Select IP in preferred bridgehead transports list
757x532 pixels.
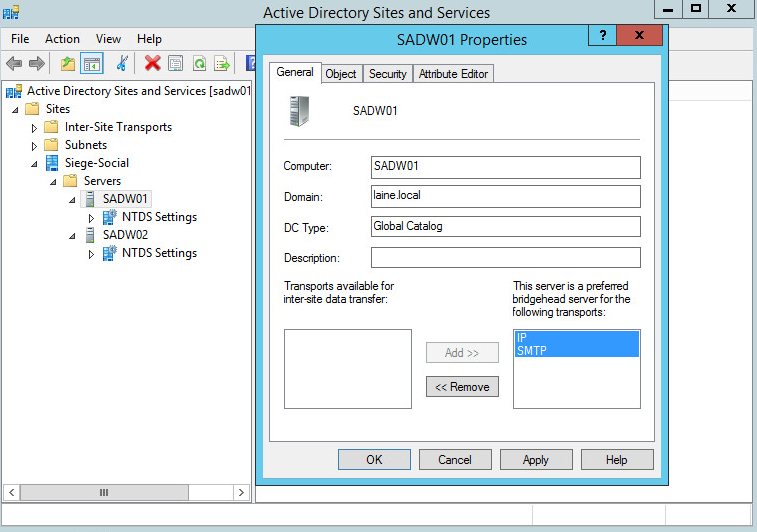(576, 337)
